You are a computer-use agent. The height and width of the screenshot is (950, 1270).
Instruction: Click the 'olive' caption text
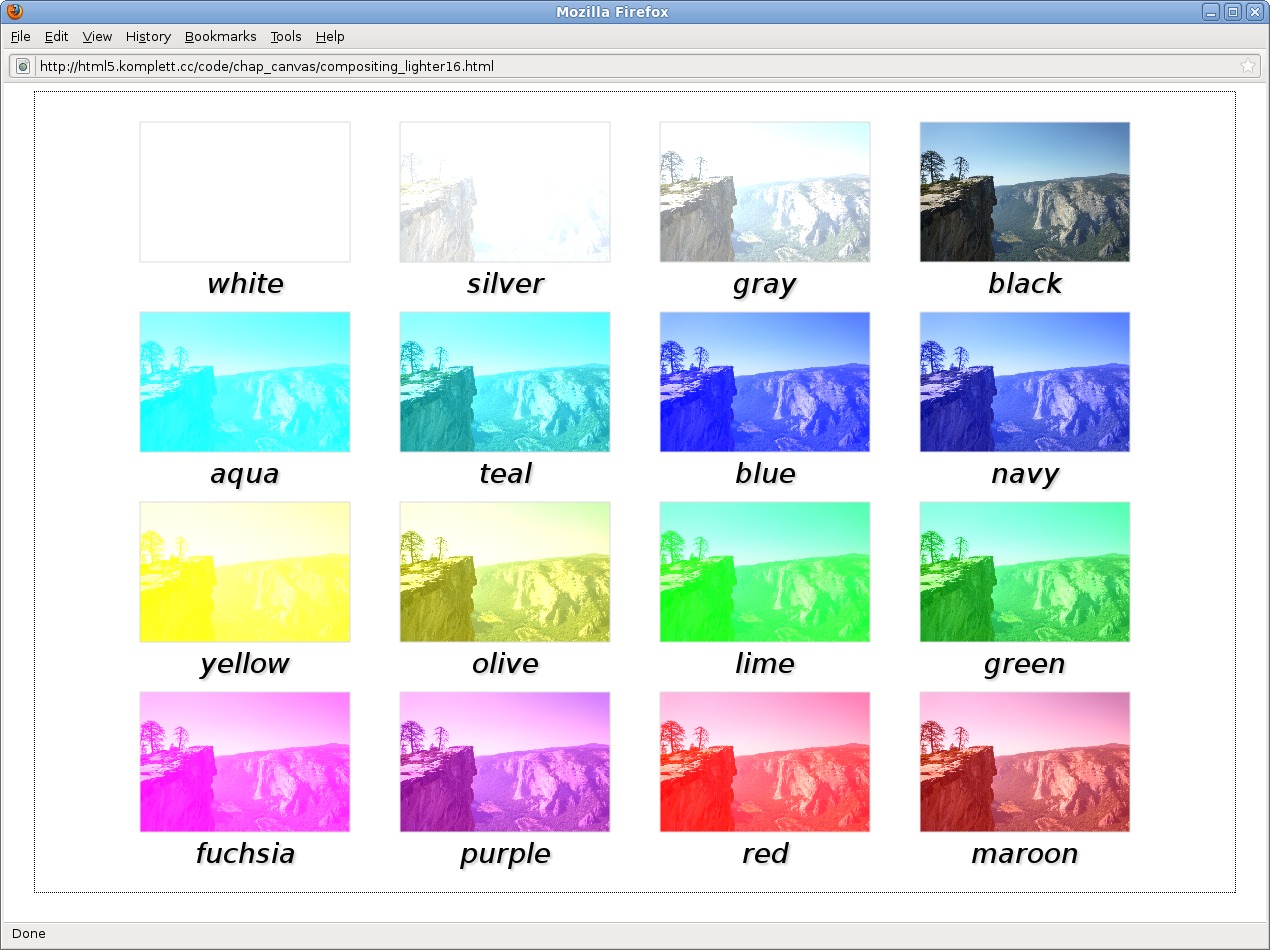pos(505,664)
